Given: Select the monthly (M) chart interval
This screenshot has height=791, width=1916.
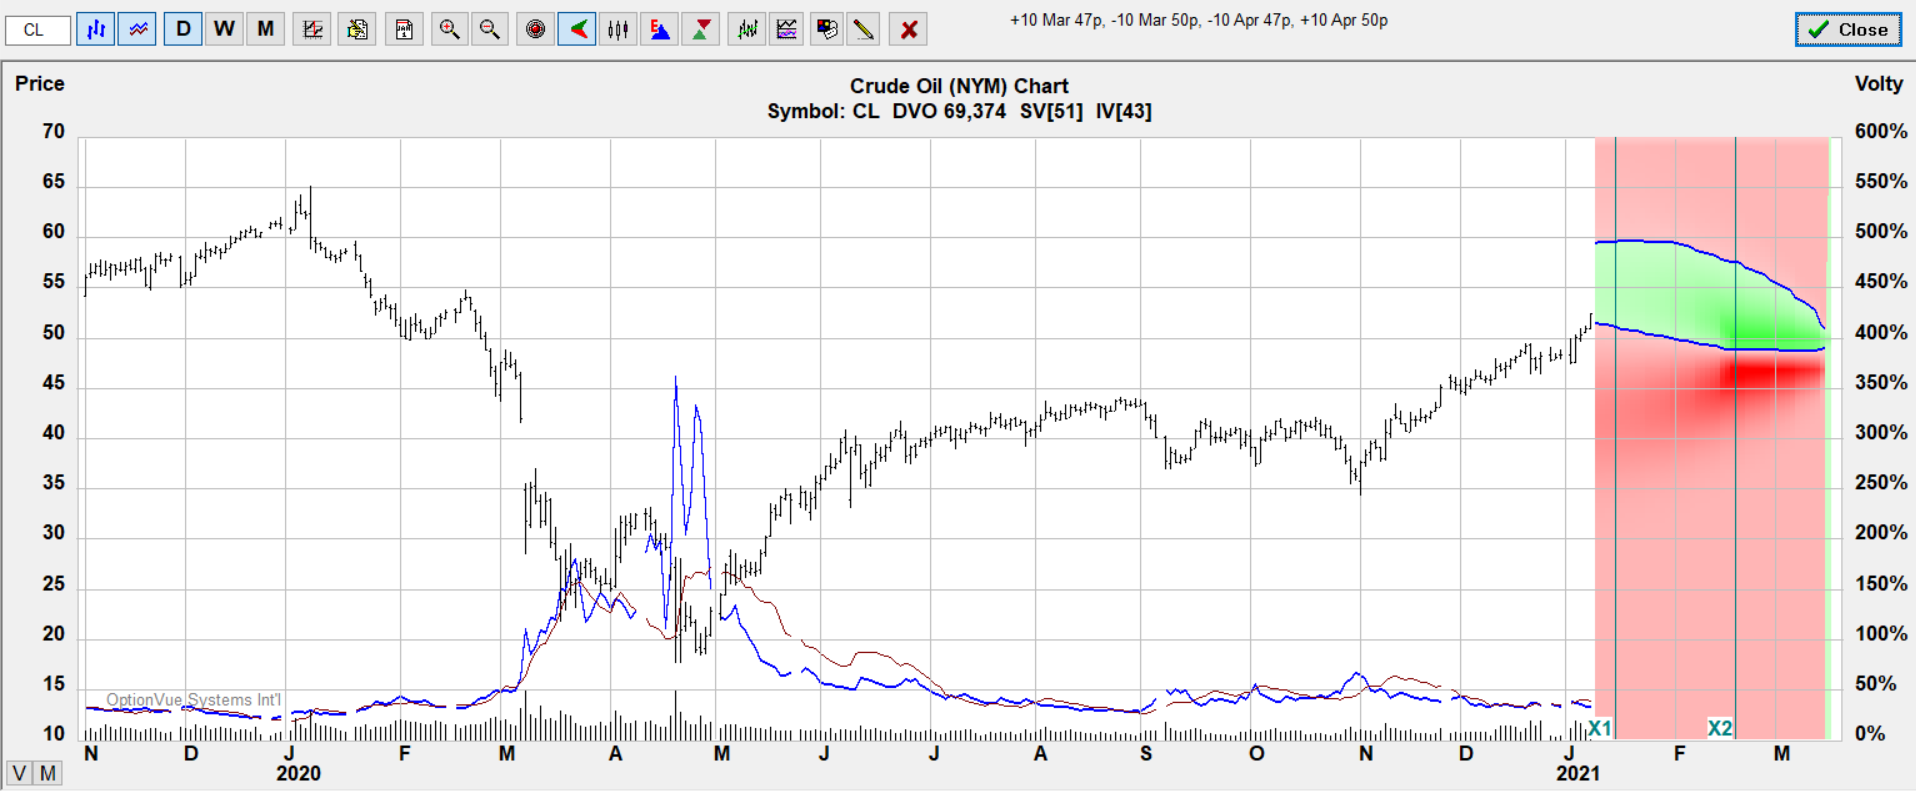Looking at the screenshot, I should click(x=265, y=29).
